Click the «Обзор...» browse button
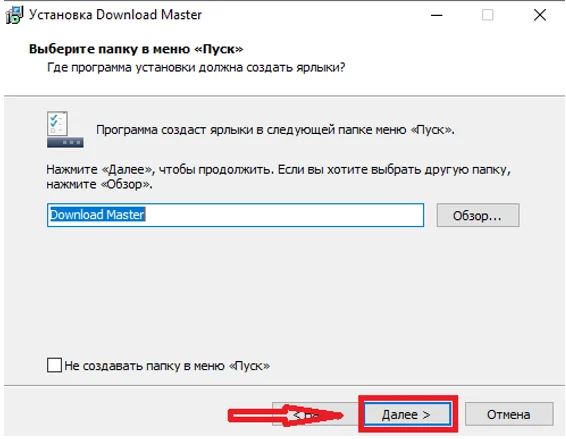 tap(478, 215)
